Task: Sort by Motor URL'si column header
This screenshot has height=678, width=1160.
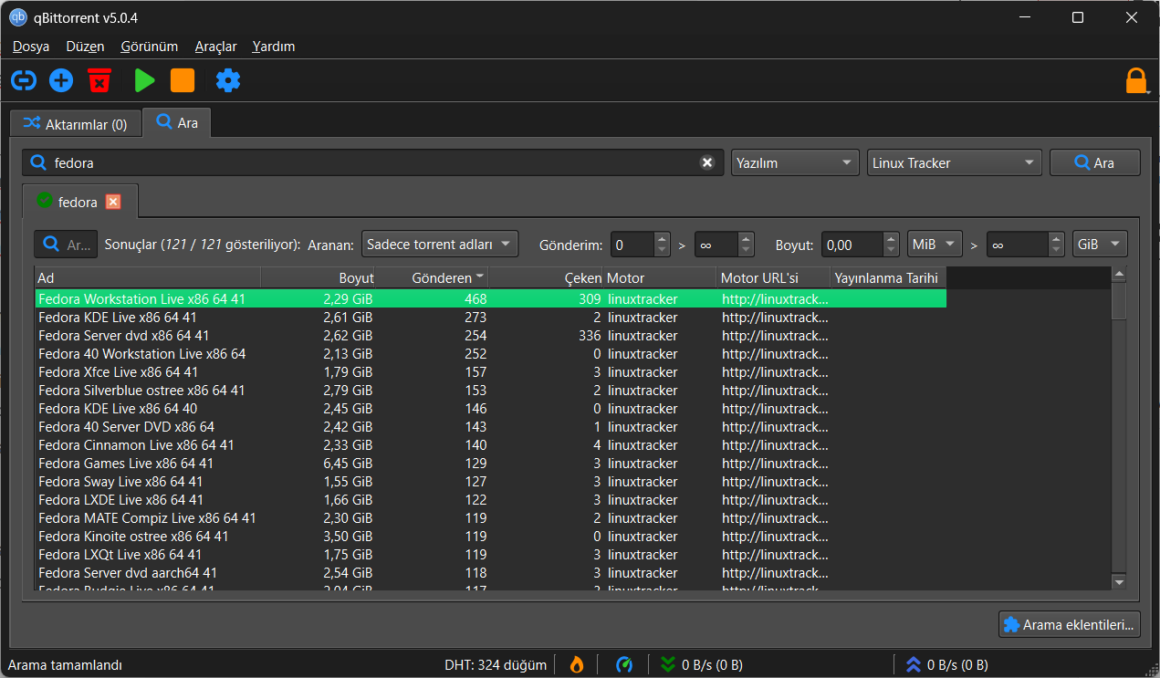Action: (773, 278)
